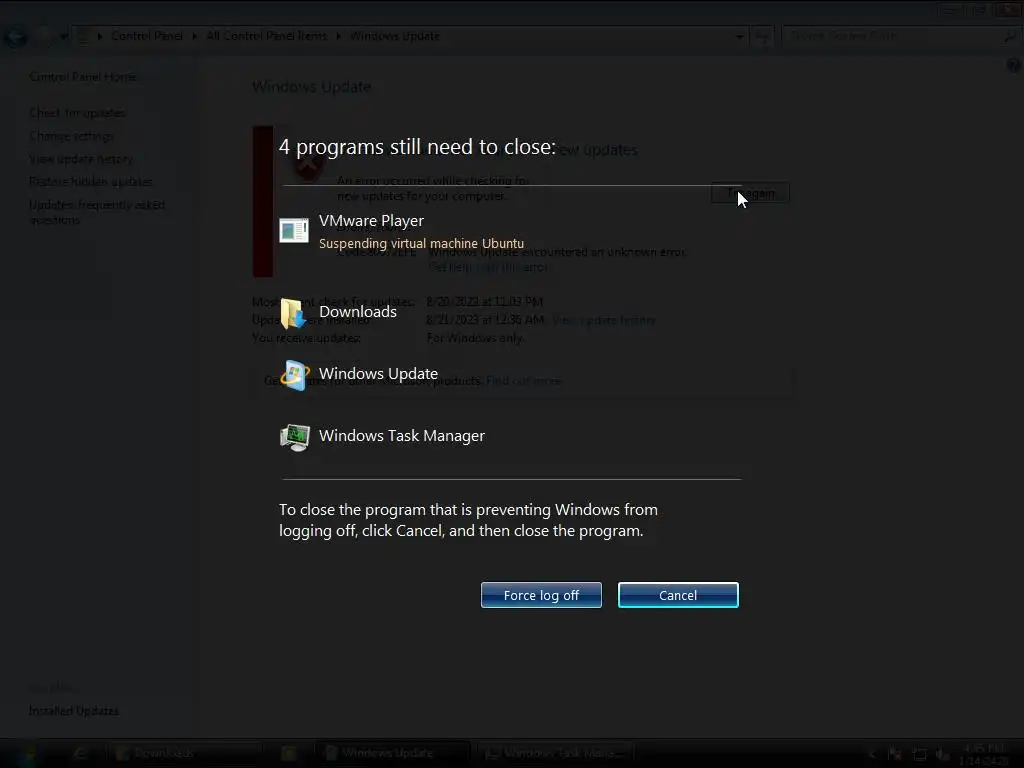The width and height of the screenshot is (1024, 768).
Task: Click the Windows Update program icon in list
Action: [295, 375]
